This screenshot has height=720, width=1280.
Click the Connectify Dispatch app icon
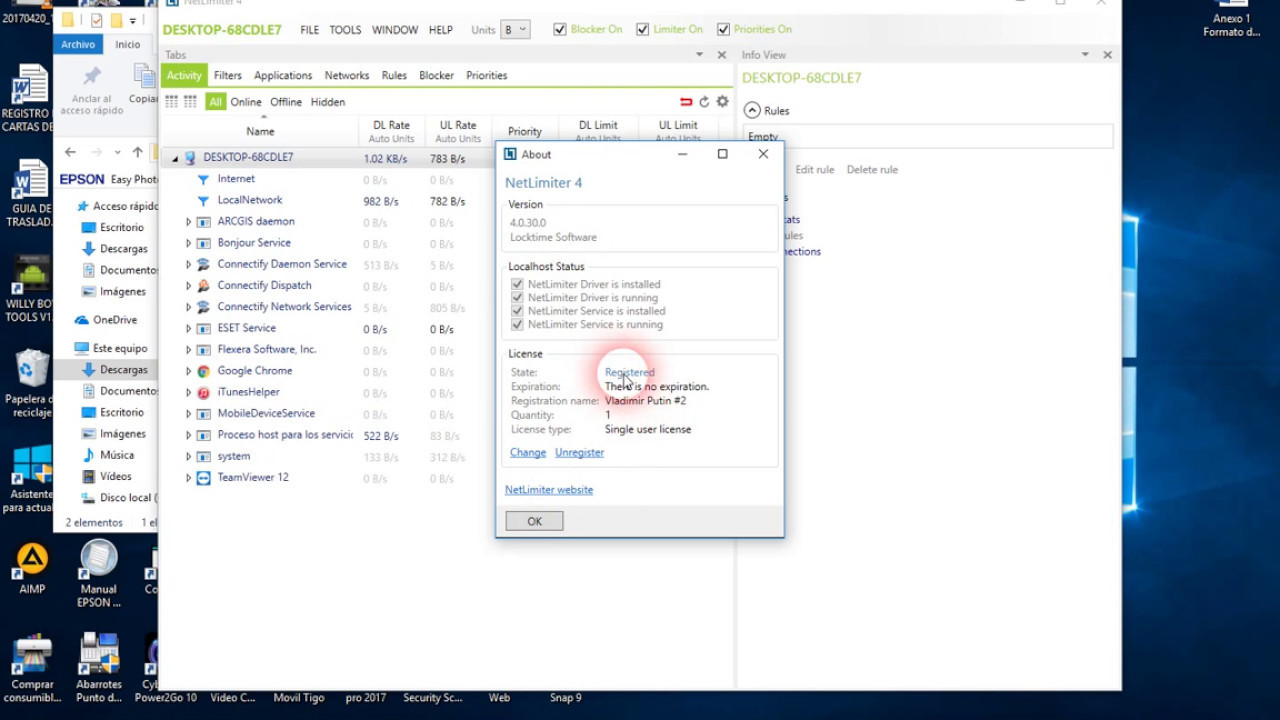(x=203, y=285)
